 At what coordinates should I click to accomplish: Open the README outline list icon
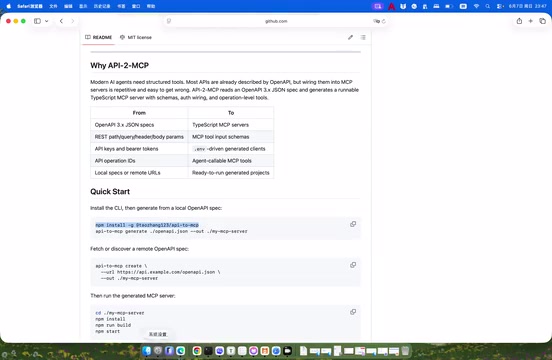click(363, 37)
